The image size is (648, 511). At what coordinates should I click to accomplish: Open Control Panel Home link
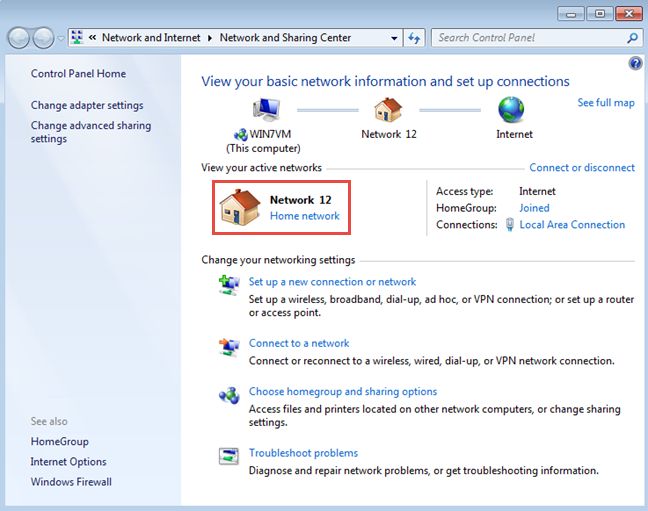pos(78,74)
